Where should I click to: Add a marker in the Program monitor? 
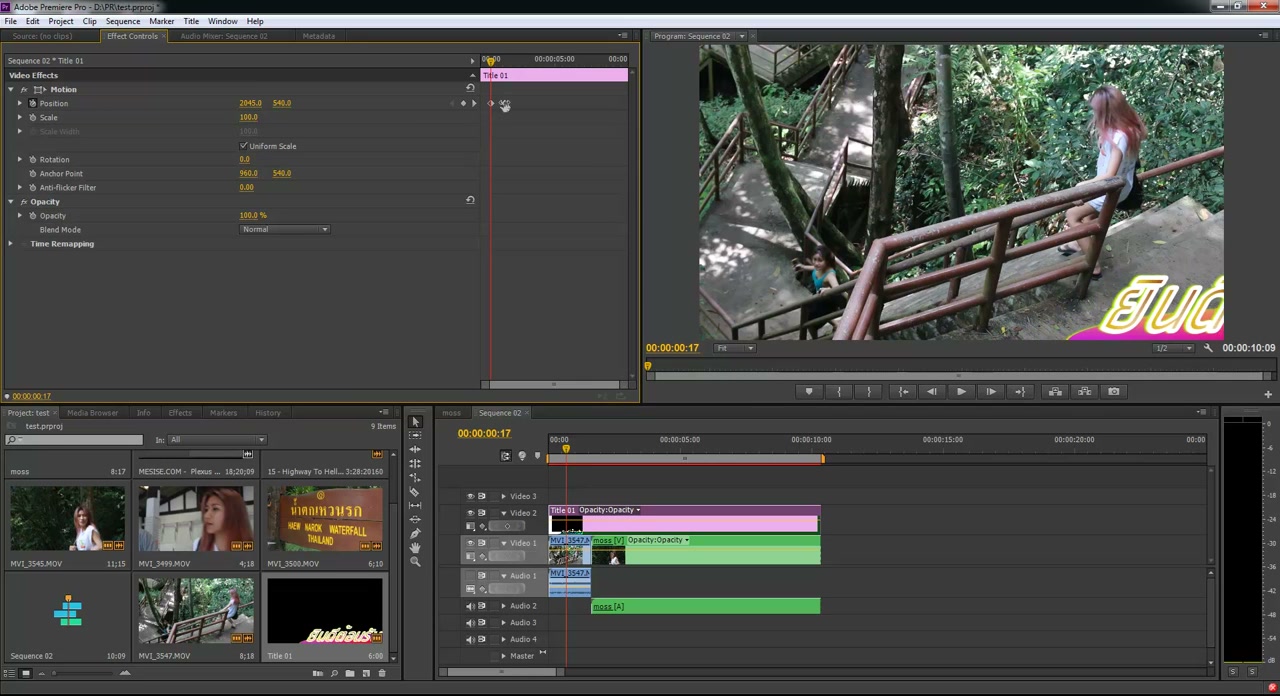click(809, 392)
